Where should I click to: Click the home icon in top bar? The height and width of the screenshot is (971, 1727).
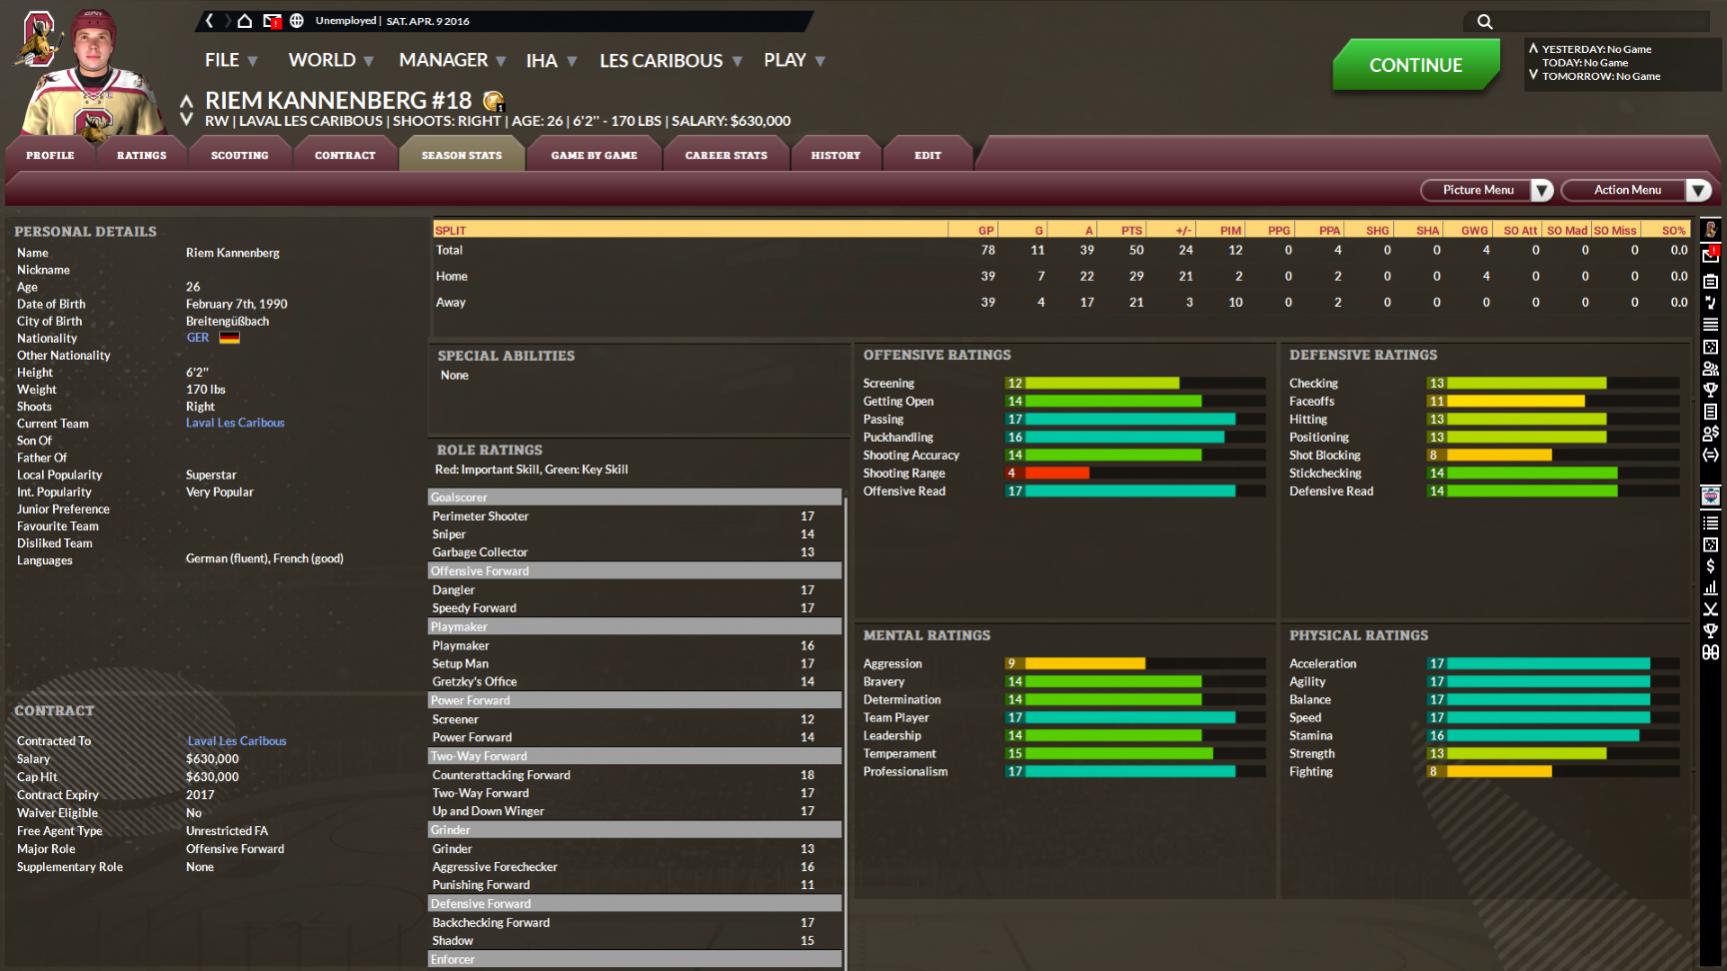click(245, 21)
